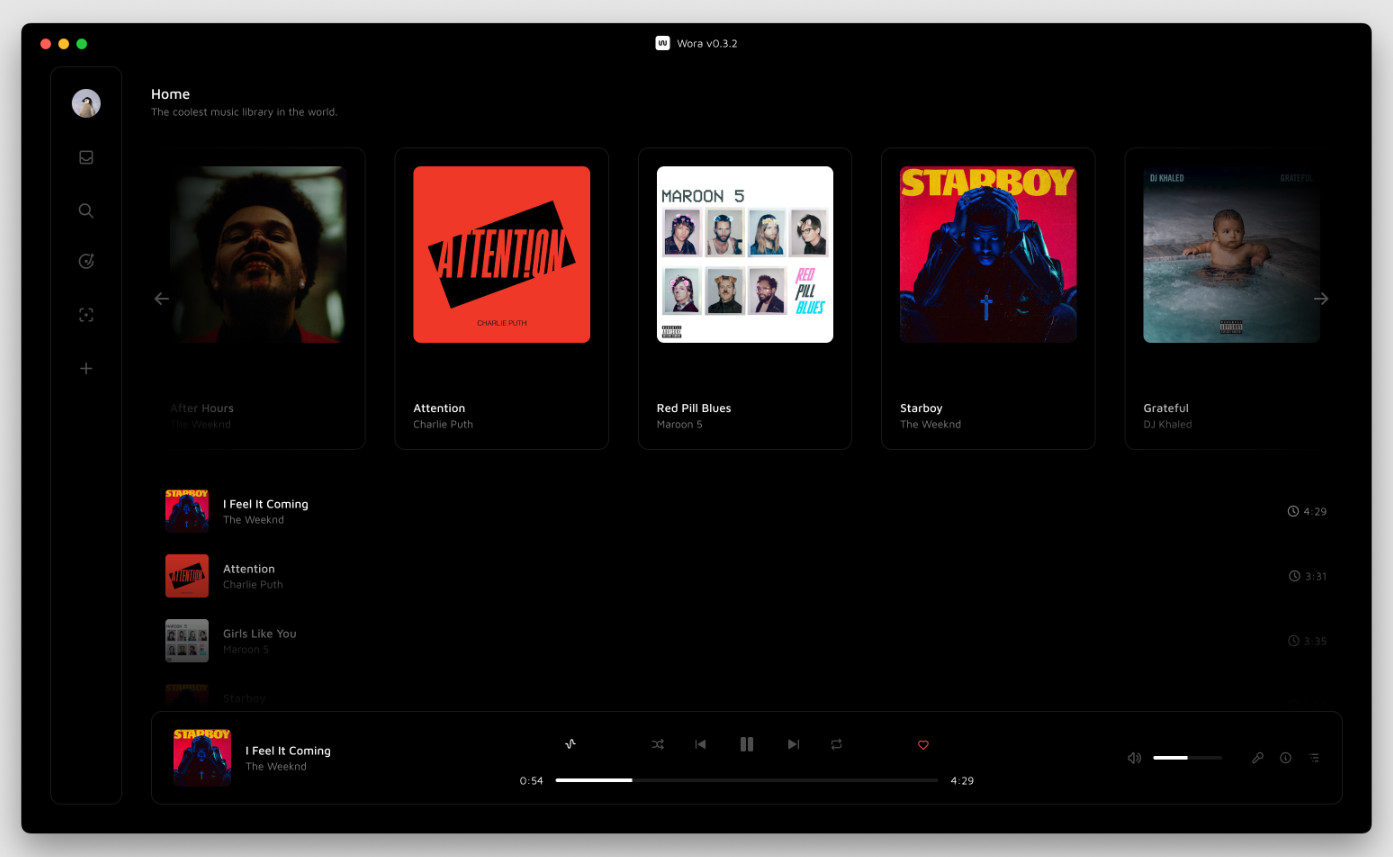Open the After Hours album cover
This screenshot has height=857, width=1393.
pos(258,254)
